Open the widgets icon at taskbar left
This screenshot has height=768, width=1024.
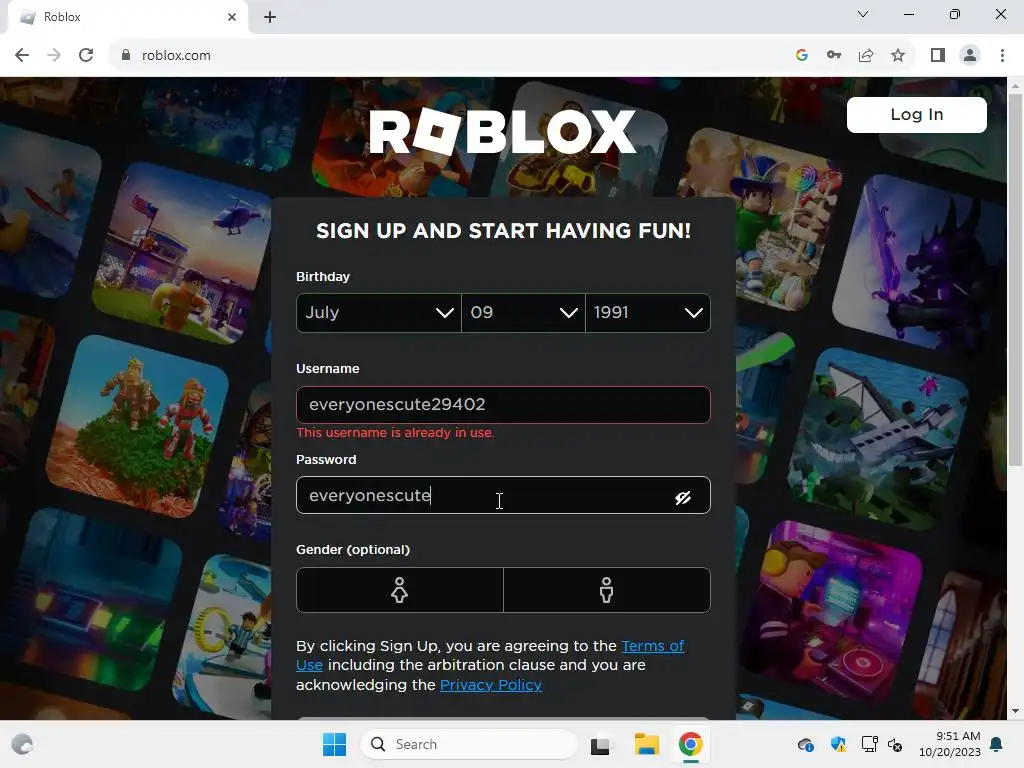pyautogui.click(x=22, y=744)
